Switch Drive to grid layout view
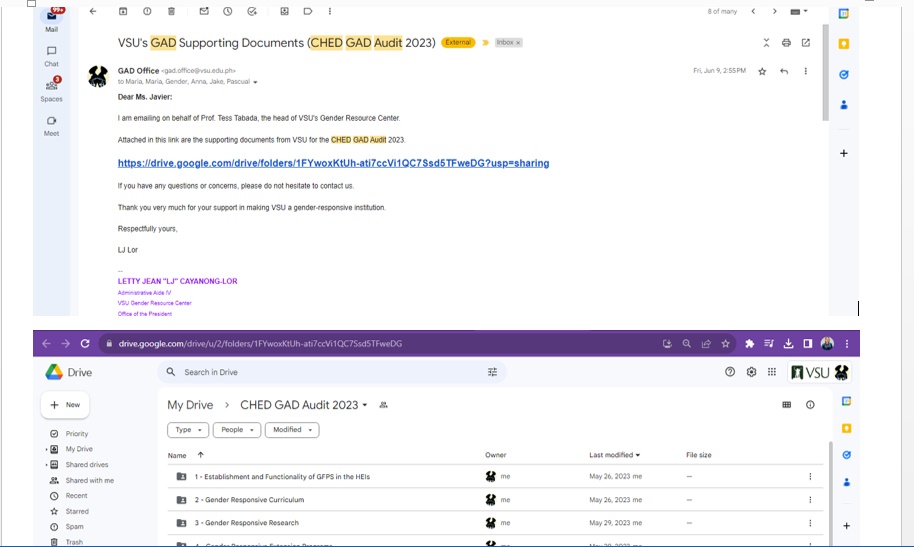 click(787, 405)
